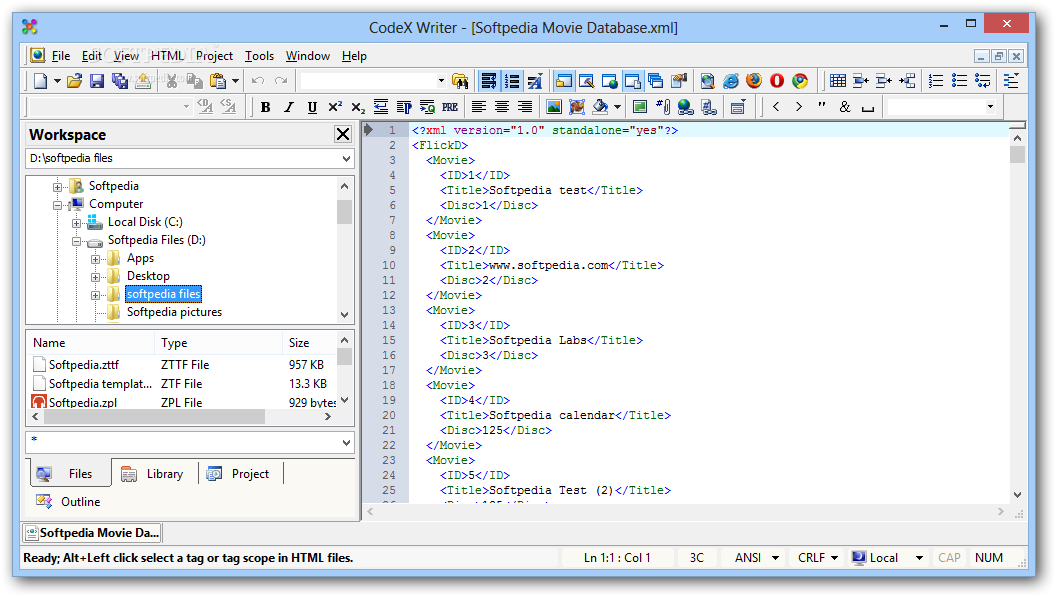Preview in Chrome browser
This screenshot has width=1056, height=597.
(x=799, y=82)
